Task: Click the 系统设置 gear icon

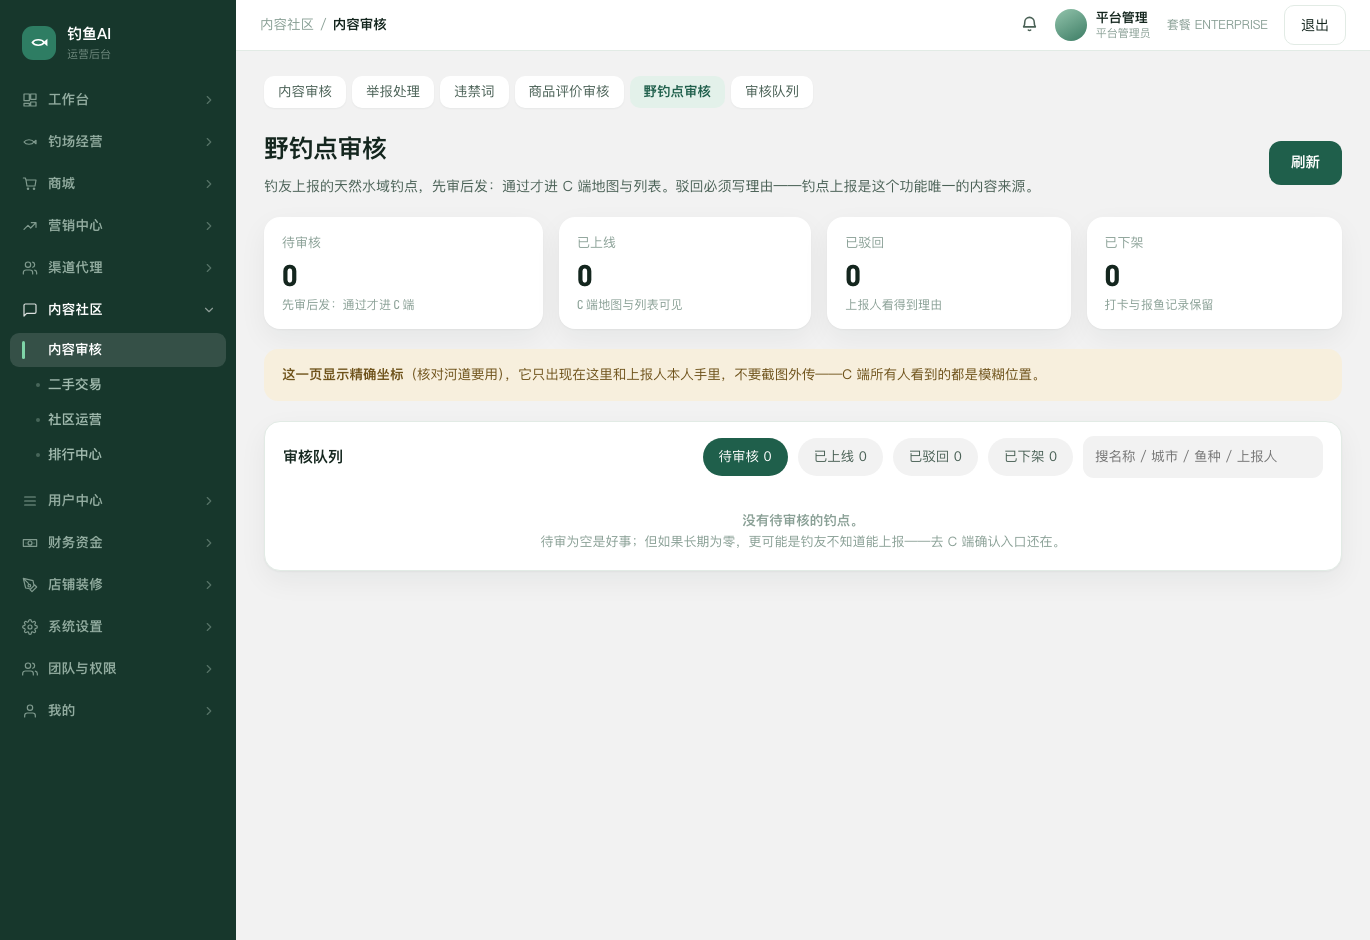Action: coord(30,627)
